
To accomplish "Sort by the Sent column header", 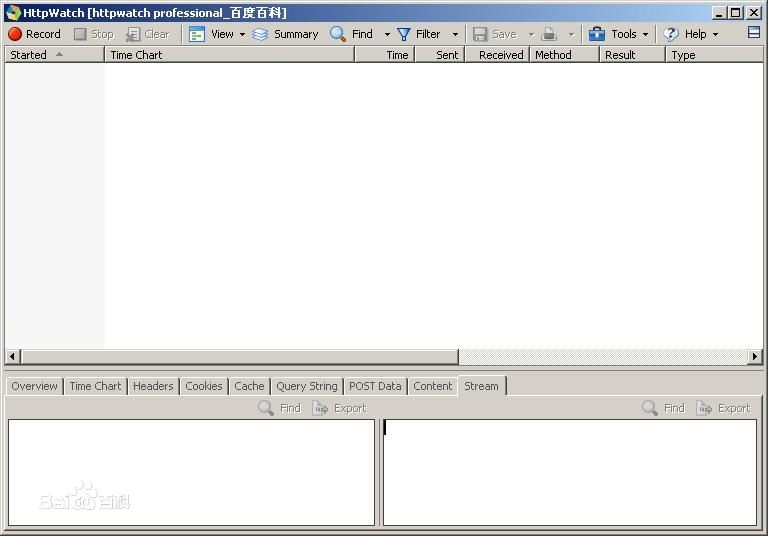I will 440,55.
